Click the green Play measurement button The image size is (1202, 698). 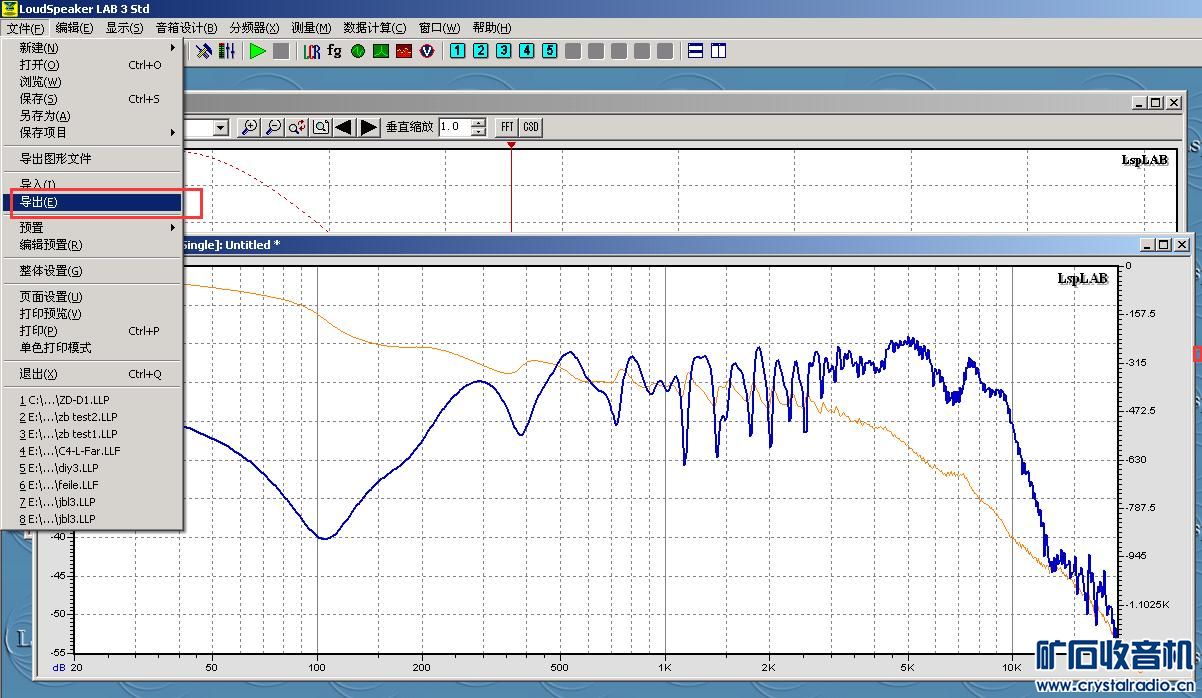[x=258, y=50]
